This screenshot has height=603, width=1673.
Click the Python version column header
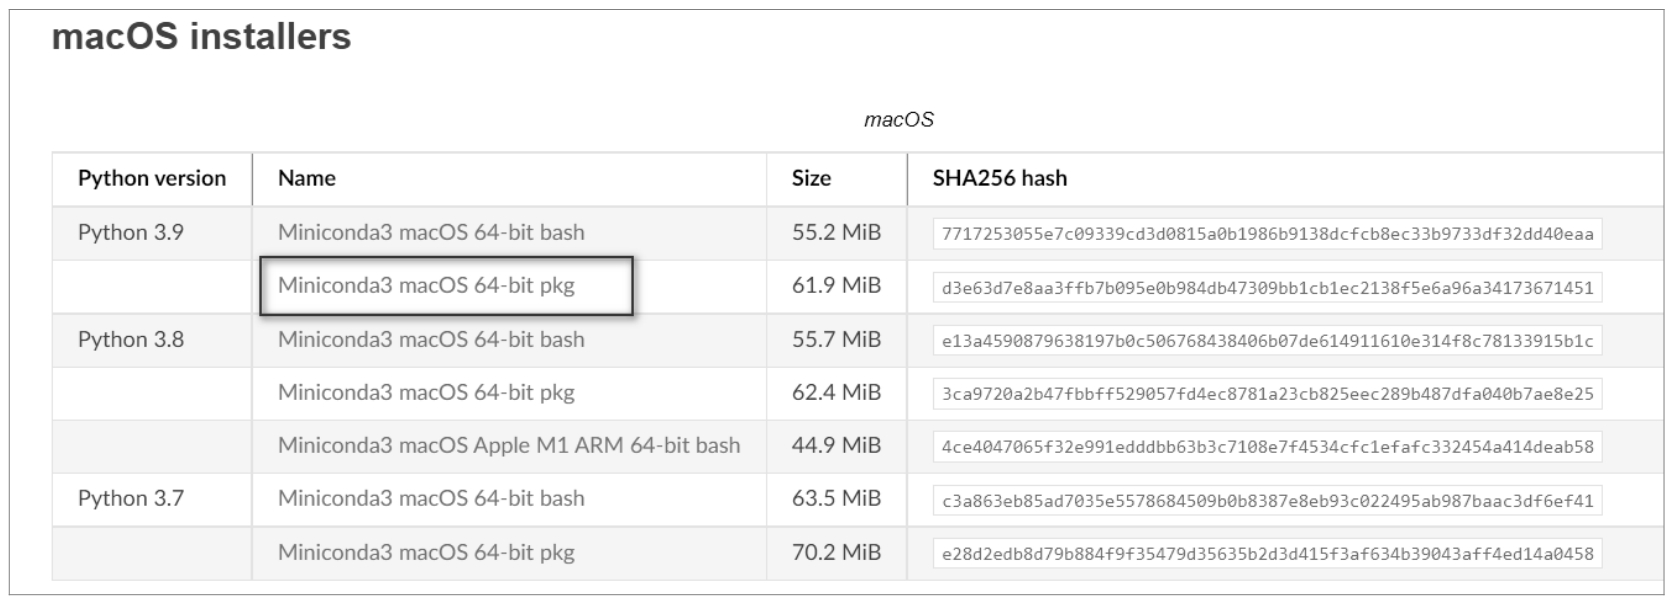pos(152,178)
